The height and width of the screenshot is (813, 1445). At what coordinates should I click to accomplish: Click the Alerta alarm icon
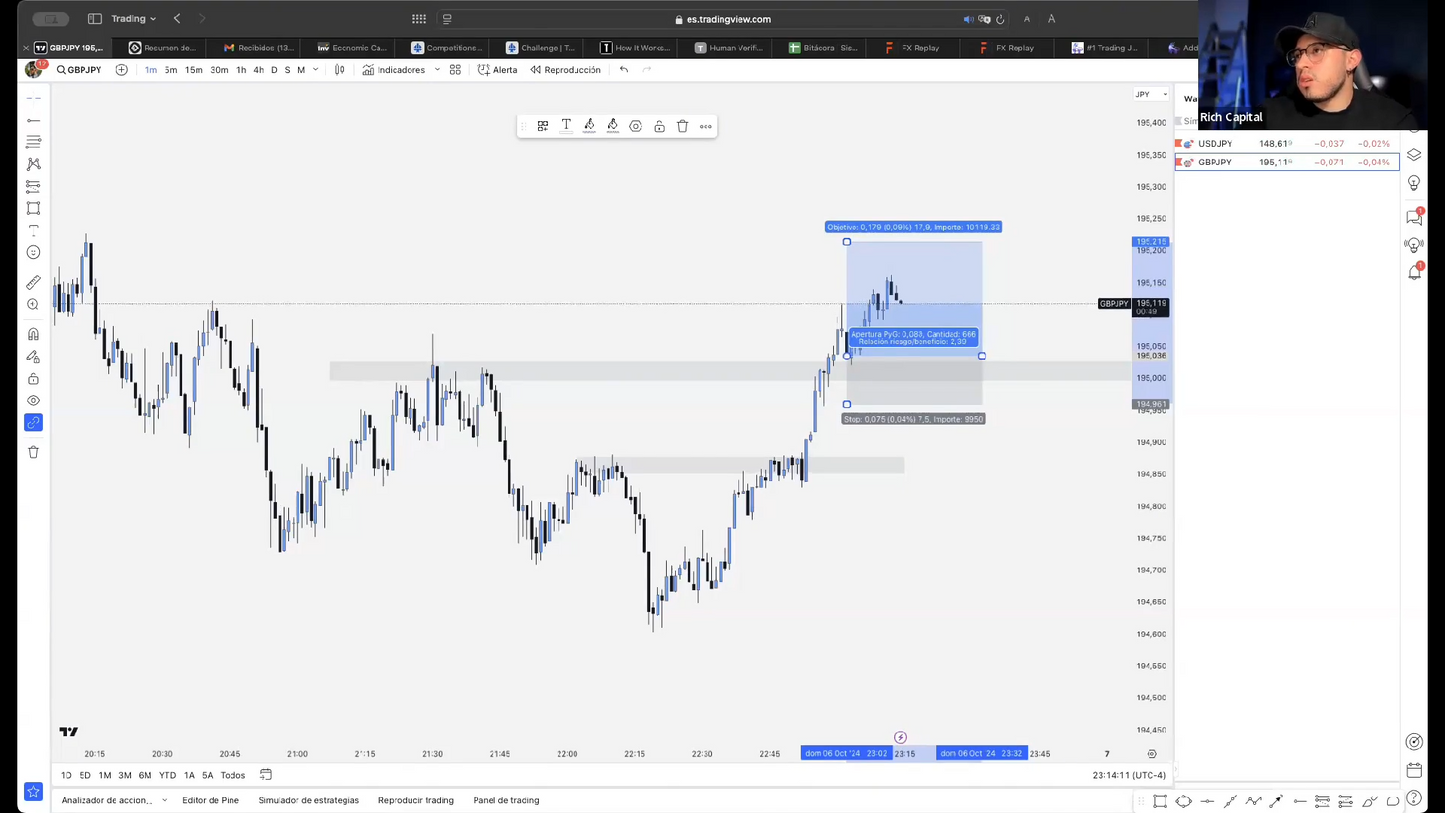(484, 70)
